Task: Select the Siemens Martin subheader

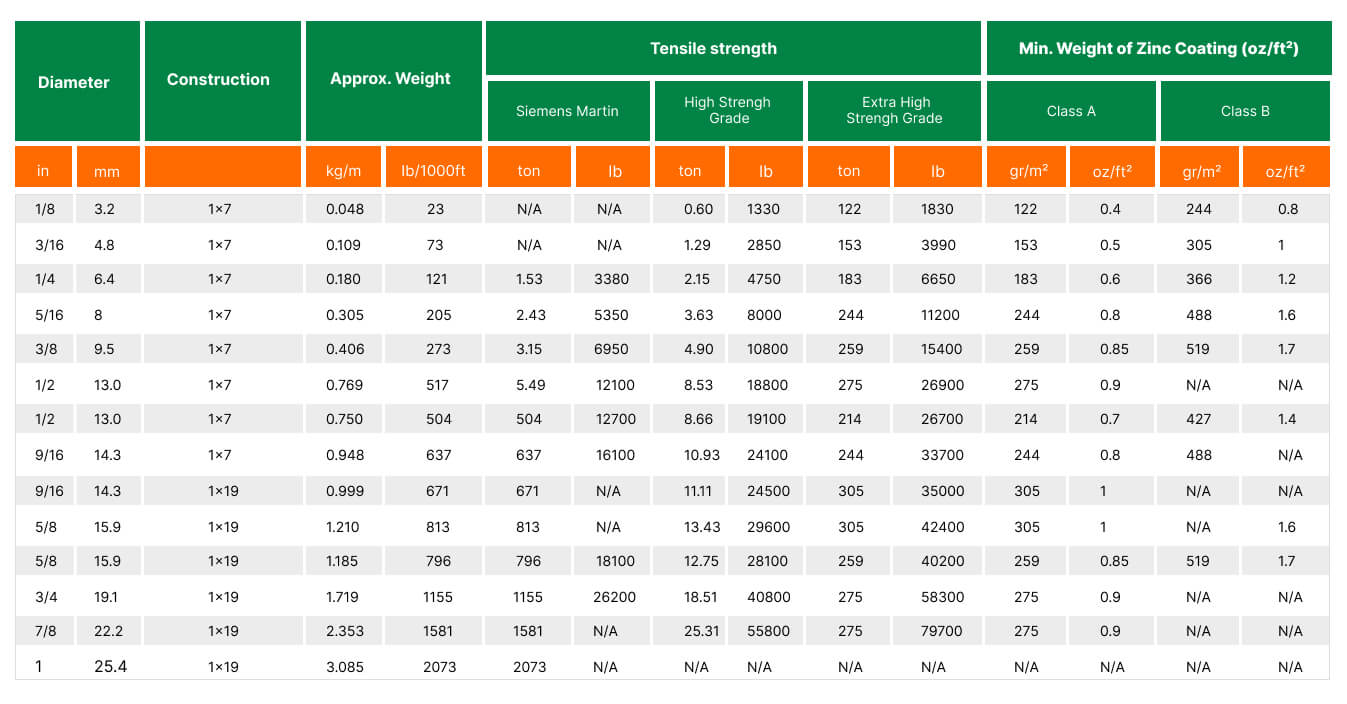Action: pyautogui.click(x=567, y=111)
